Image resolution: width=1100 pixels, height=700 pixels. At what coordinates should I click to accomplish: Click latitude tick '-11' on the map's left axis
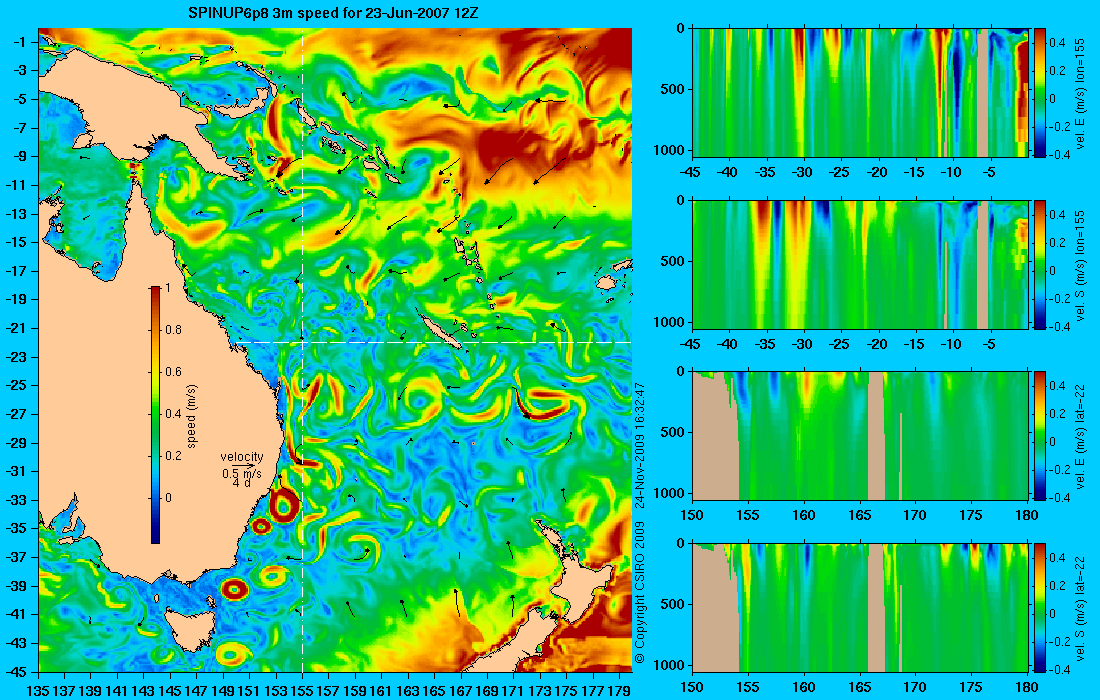point(18,185)
